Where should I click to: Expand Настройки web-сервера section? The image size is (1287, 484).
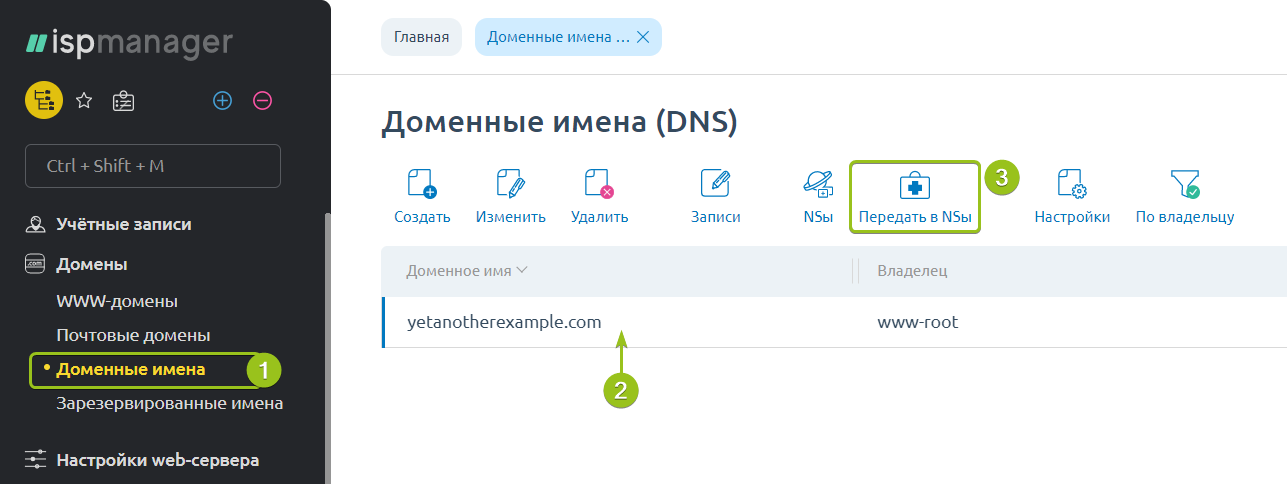pos(158,460)
